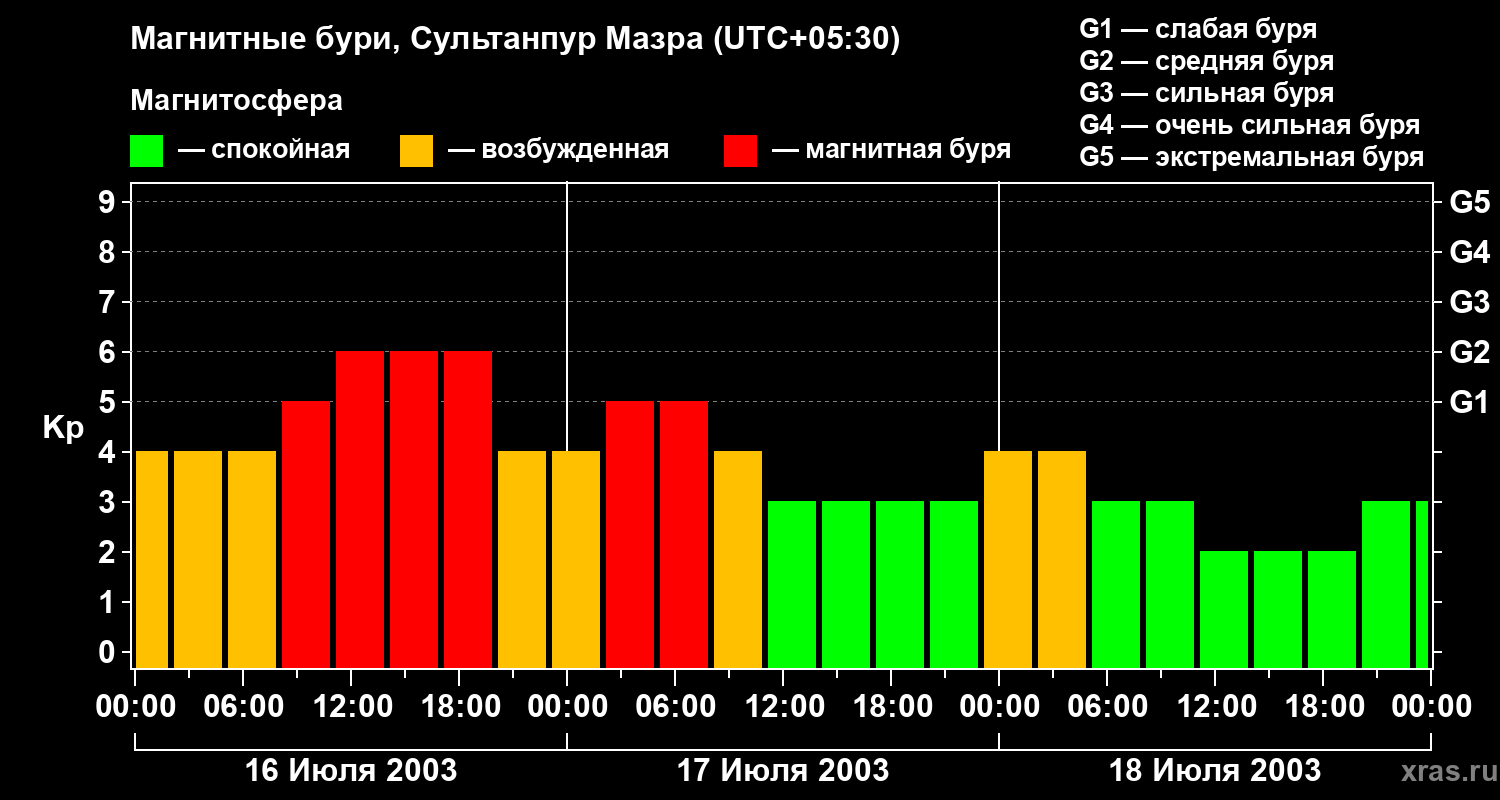Click the green 'спокойная' legend swatch
This screenshot has height=800, width=1500.
(x=146, y=151)
